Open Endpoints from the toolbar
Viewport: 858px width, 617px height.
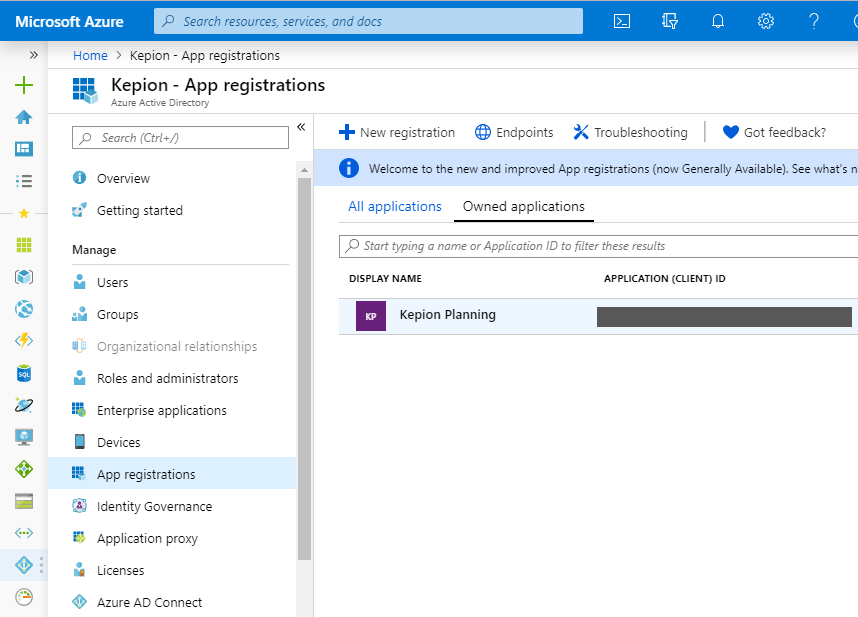pos(513,132)
